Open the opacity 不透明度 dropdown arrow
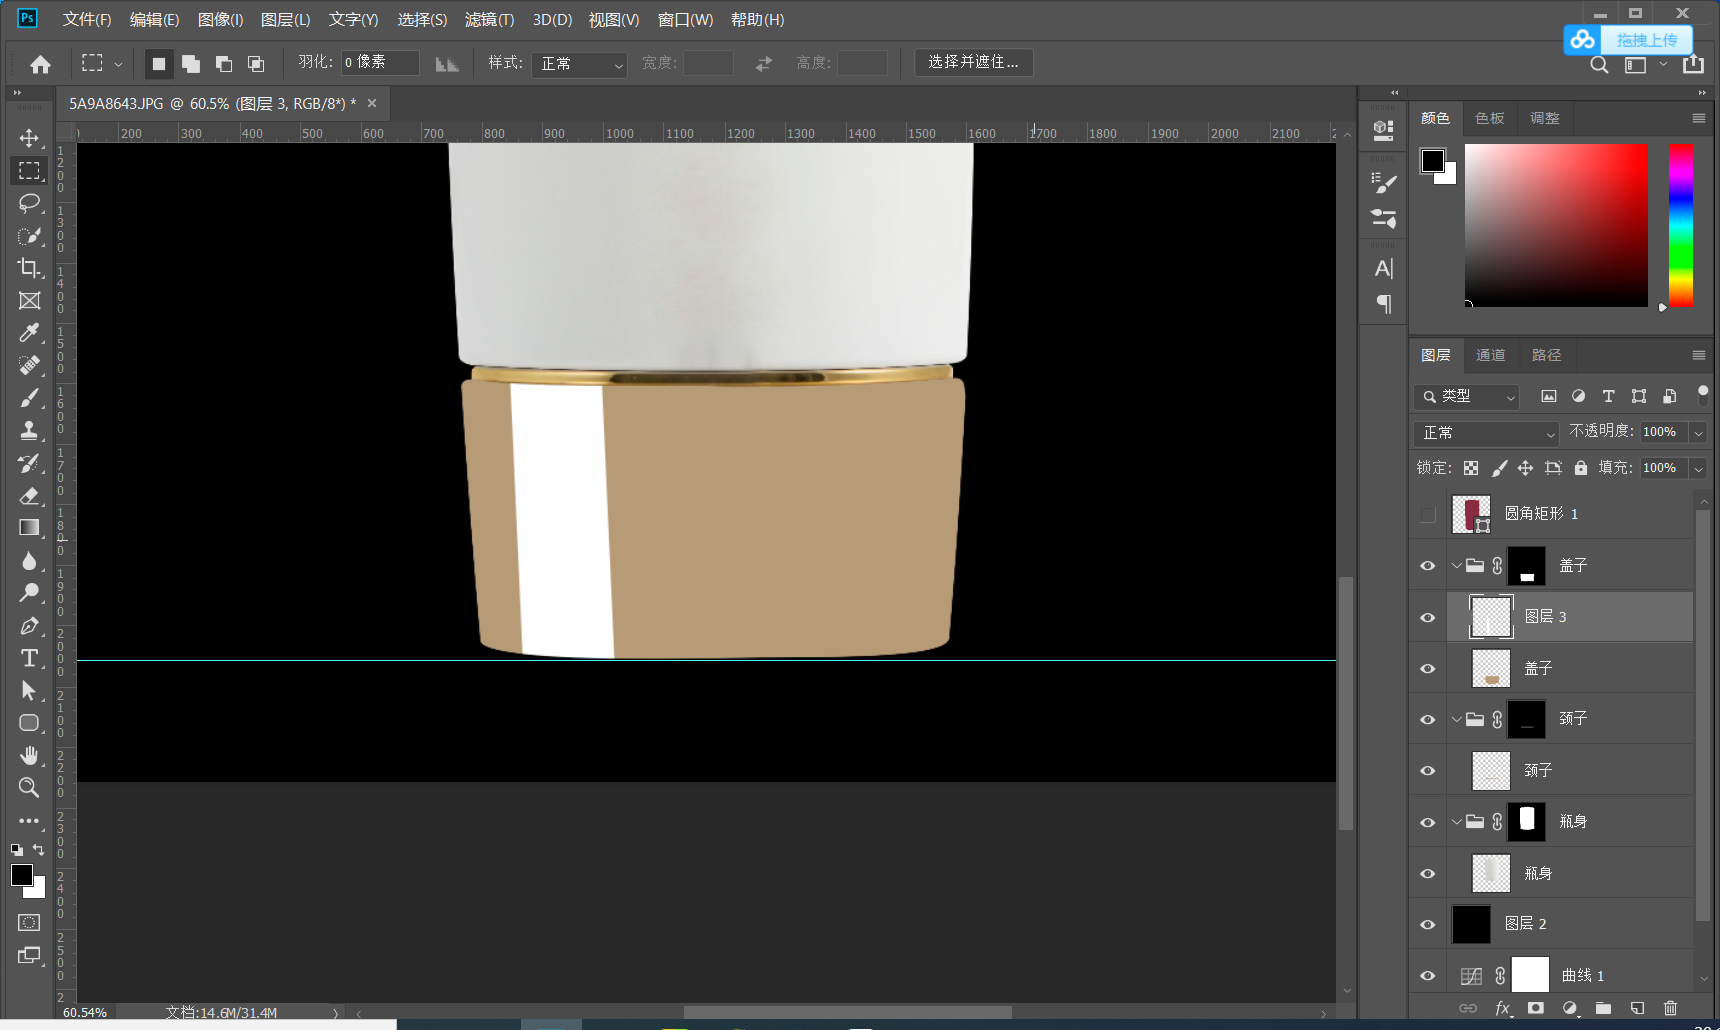The width and height of the screenshot is (1720, 1030). click(1697, 432)
